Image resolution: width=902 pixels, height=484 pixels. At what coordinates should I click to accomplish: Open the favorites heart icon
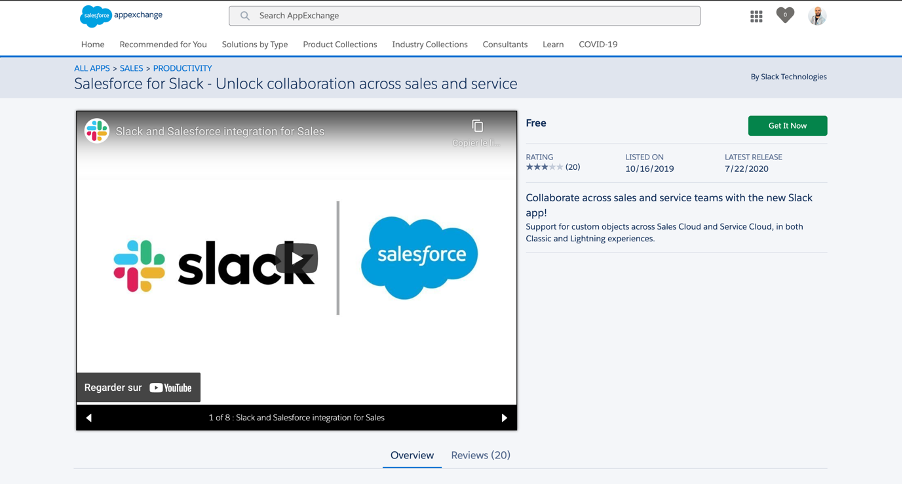click(x=785, y=16)
